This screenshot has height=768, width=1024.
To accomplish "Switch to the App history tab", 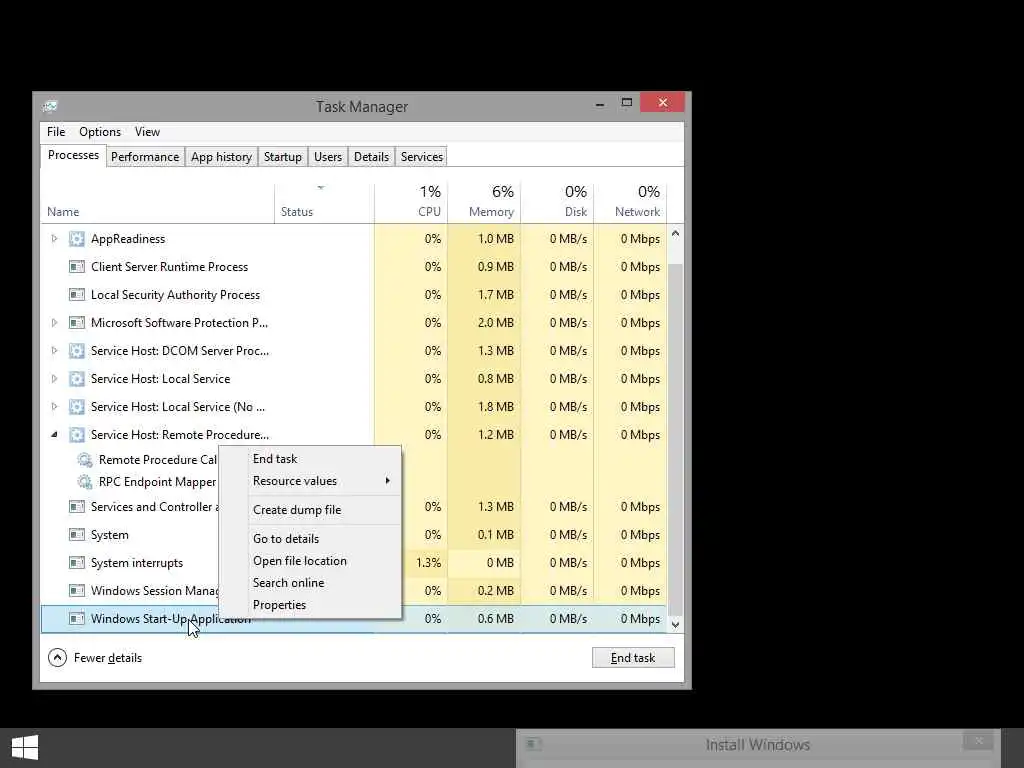I will tap(221, 157).
